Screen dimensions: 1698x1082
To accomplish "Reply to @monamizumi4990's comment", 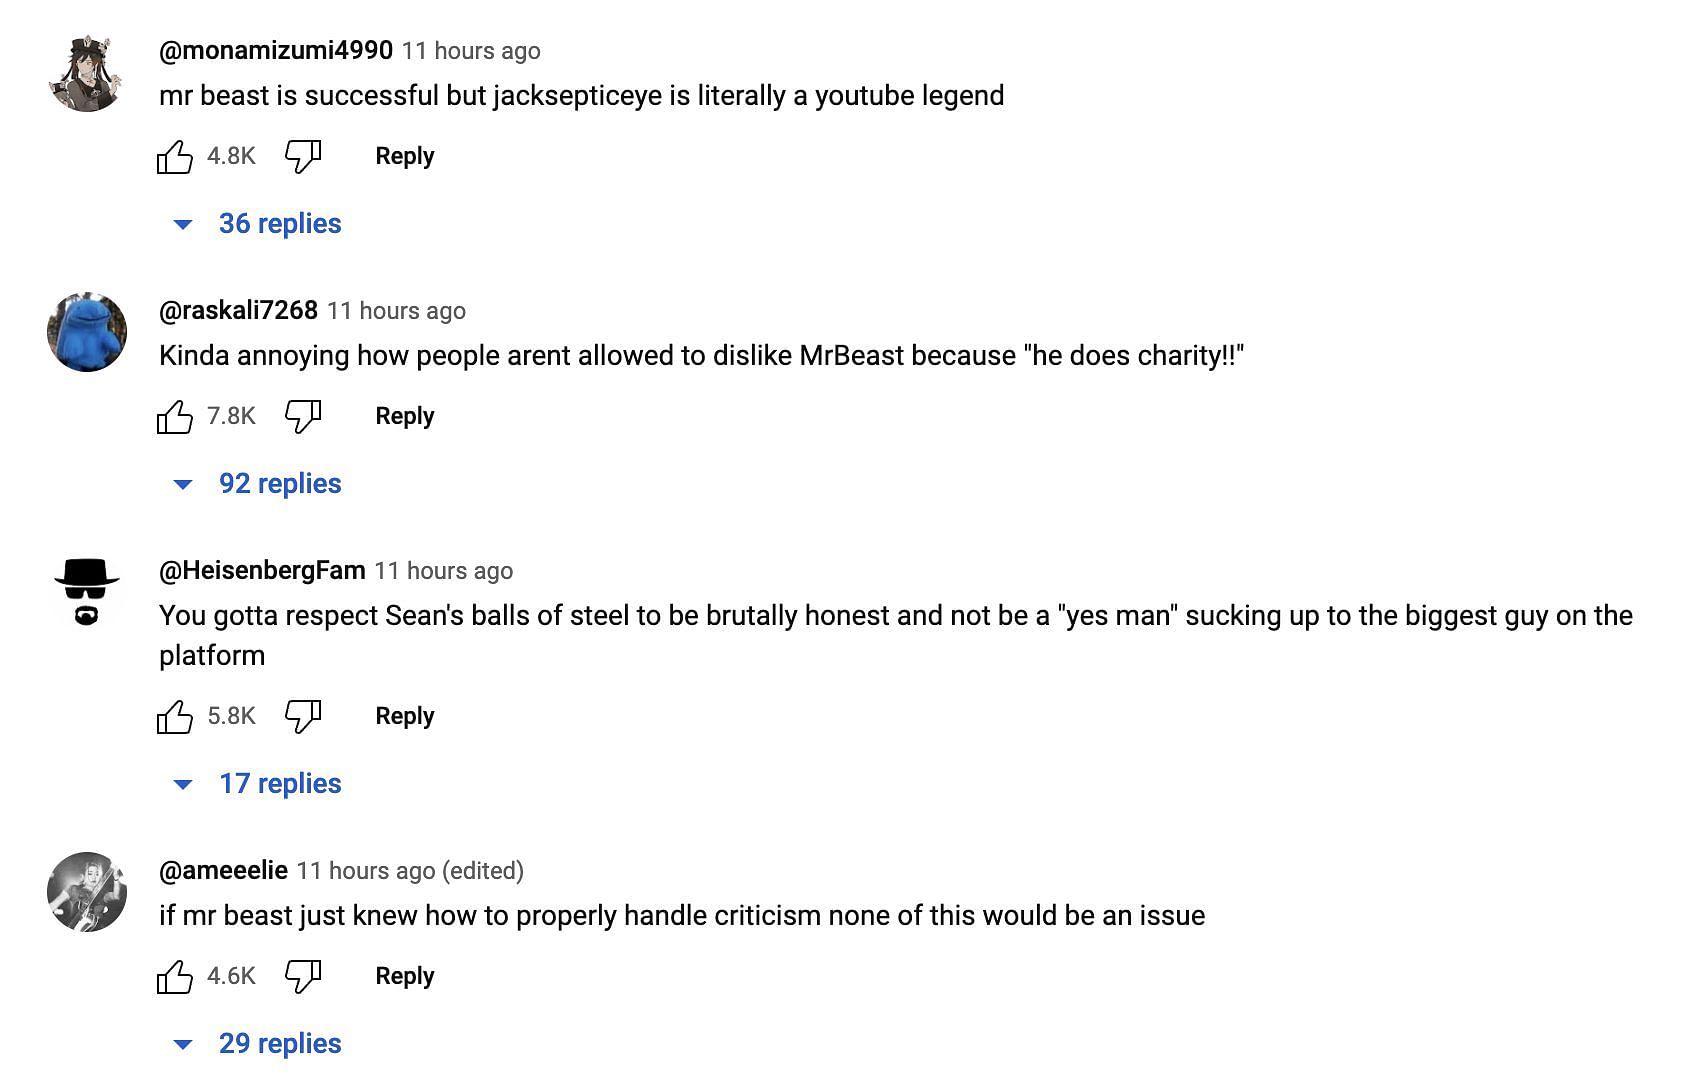I will pos(405,156).
